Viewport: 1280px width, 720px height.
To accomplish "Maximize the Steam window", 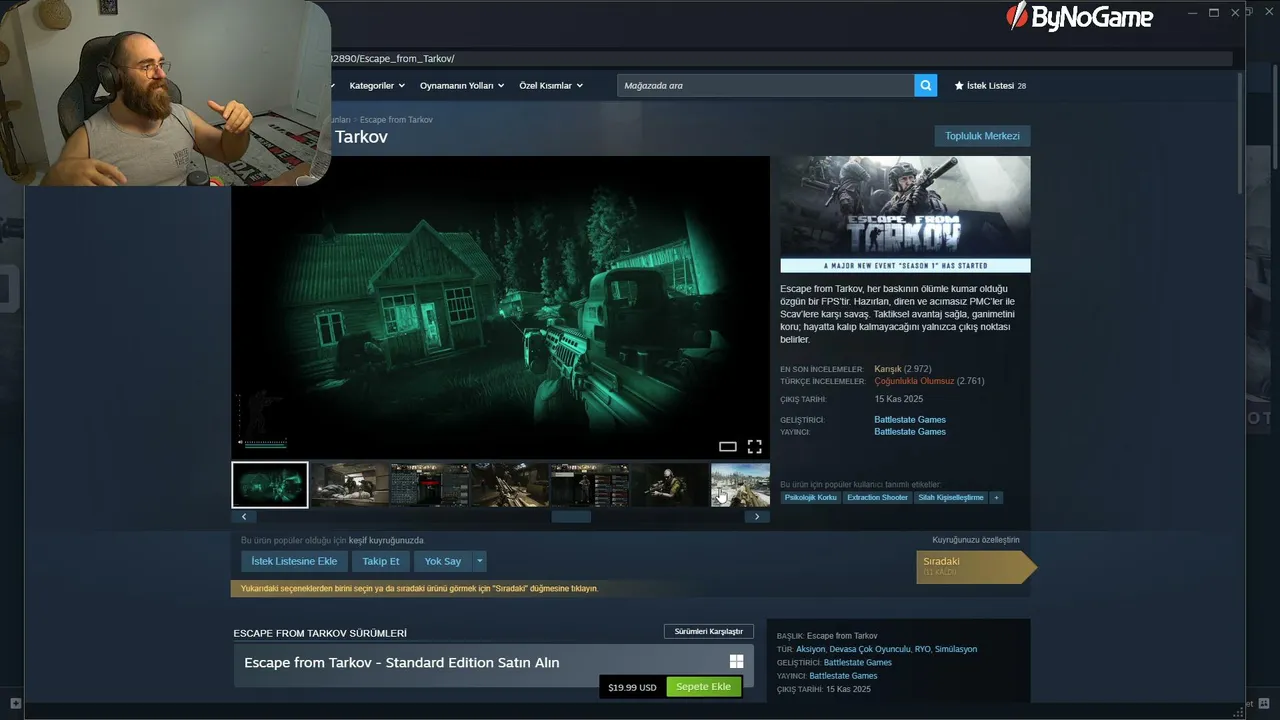I will [x=1214, y=13].
